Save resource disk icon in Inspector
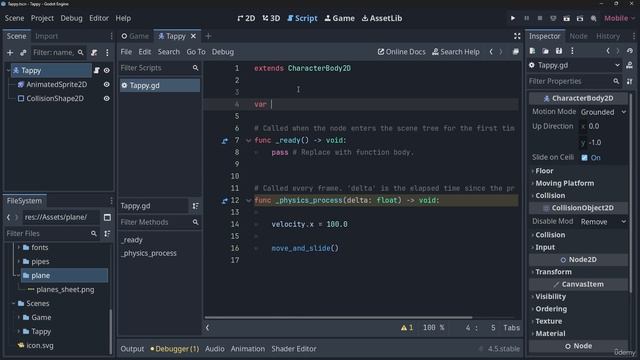This screenshot has height=360, width=640. click(x=559, y=51)
